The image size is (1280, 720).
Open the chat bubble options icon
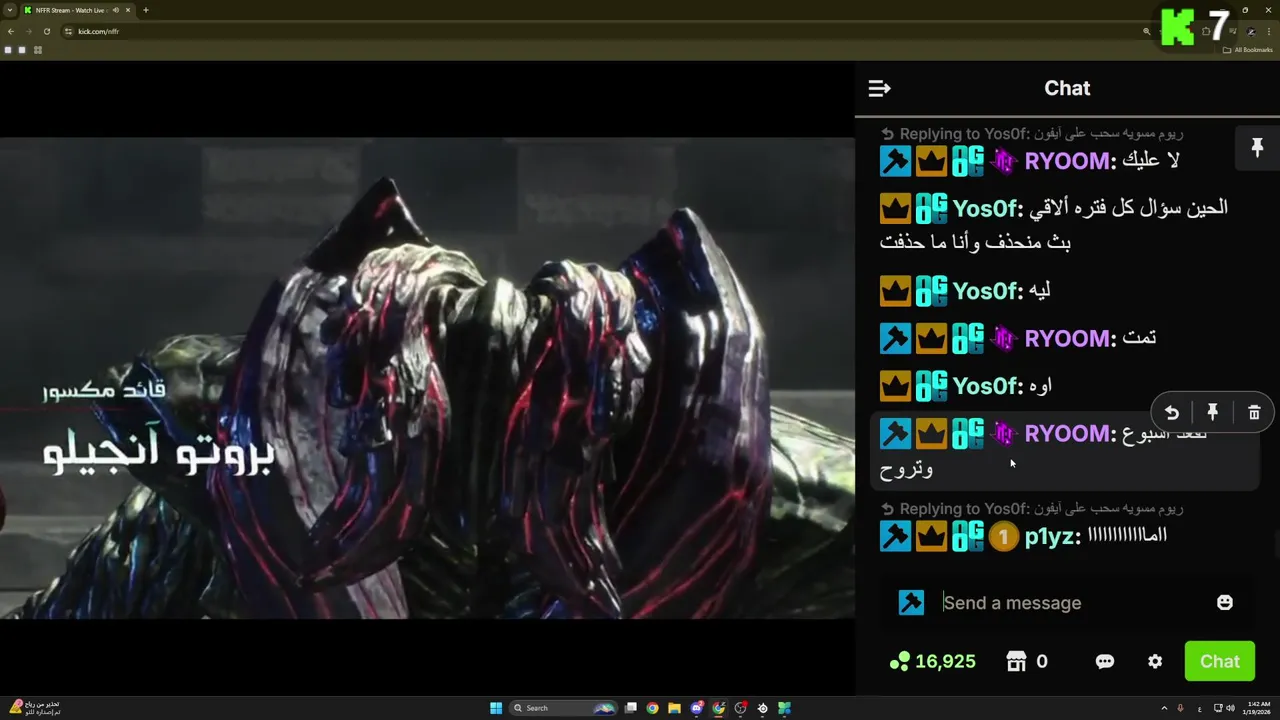pos(1105,661)
